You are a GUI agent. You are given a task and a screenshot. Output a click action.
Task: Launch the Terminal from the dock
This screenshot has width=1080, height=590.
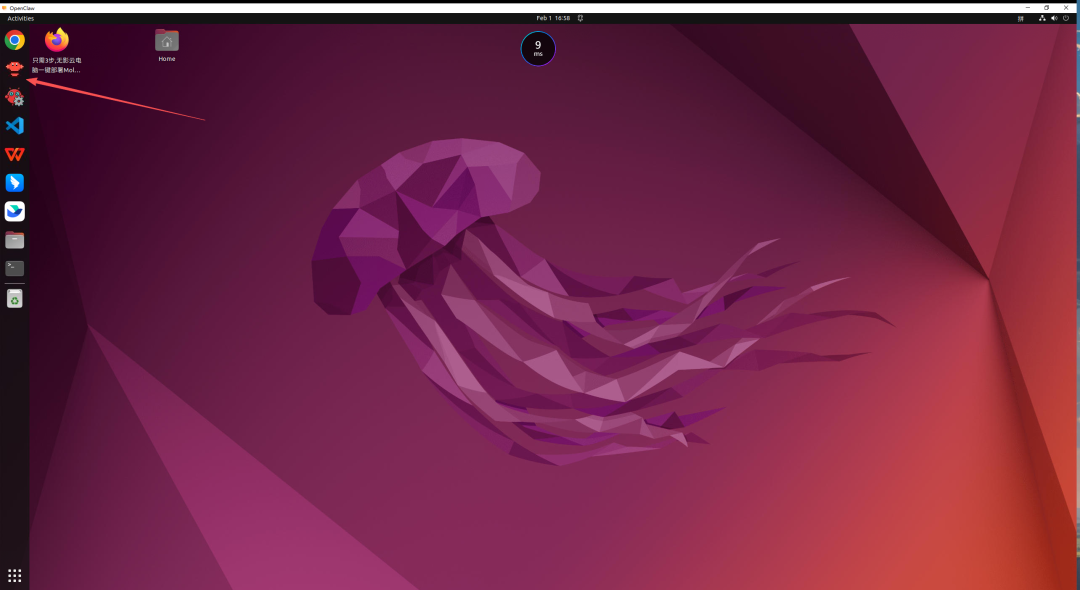pyautogui.click(x=14, y=268)
